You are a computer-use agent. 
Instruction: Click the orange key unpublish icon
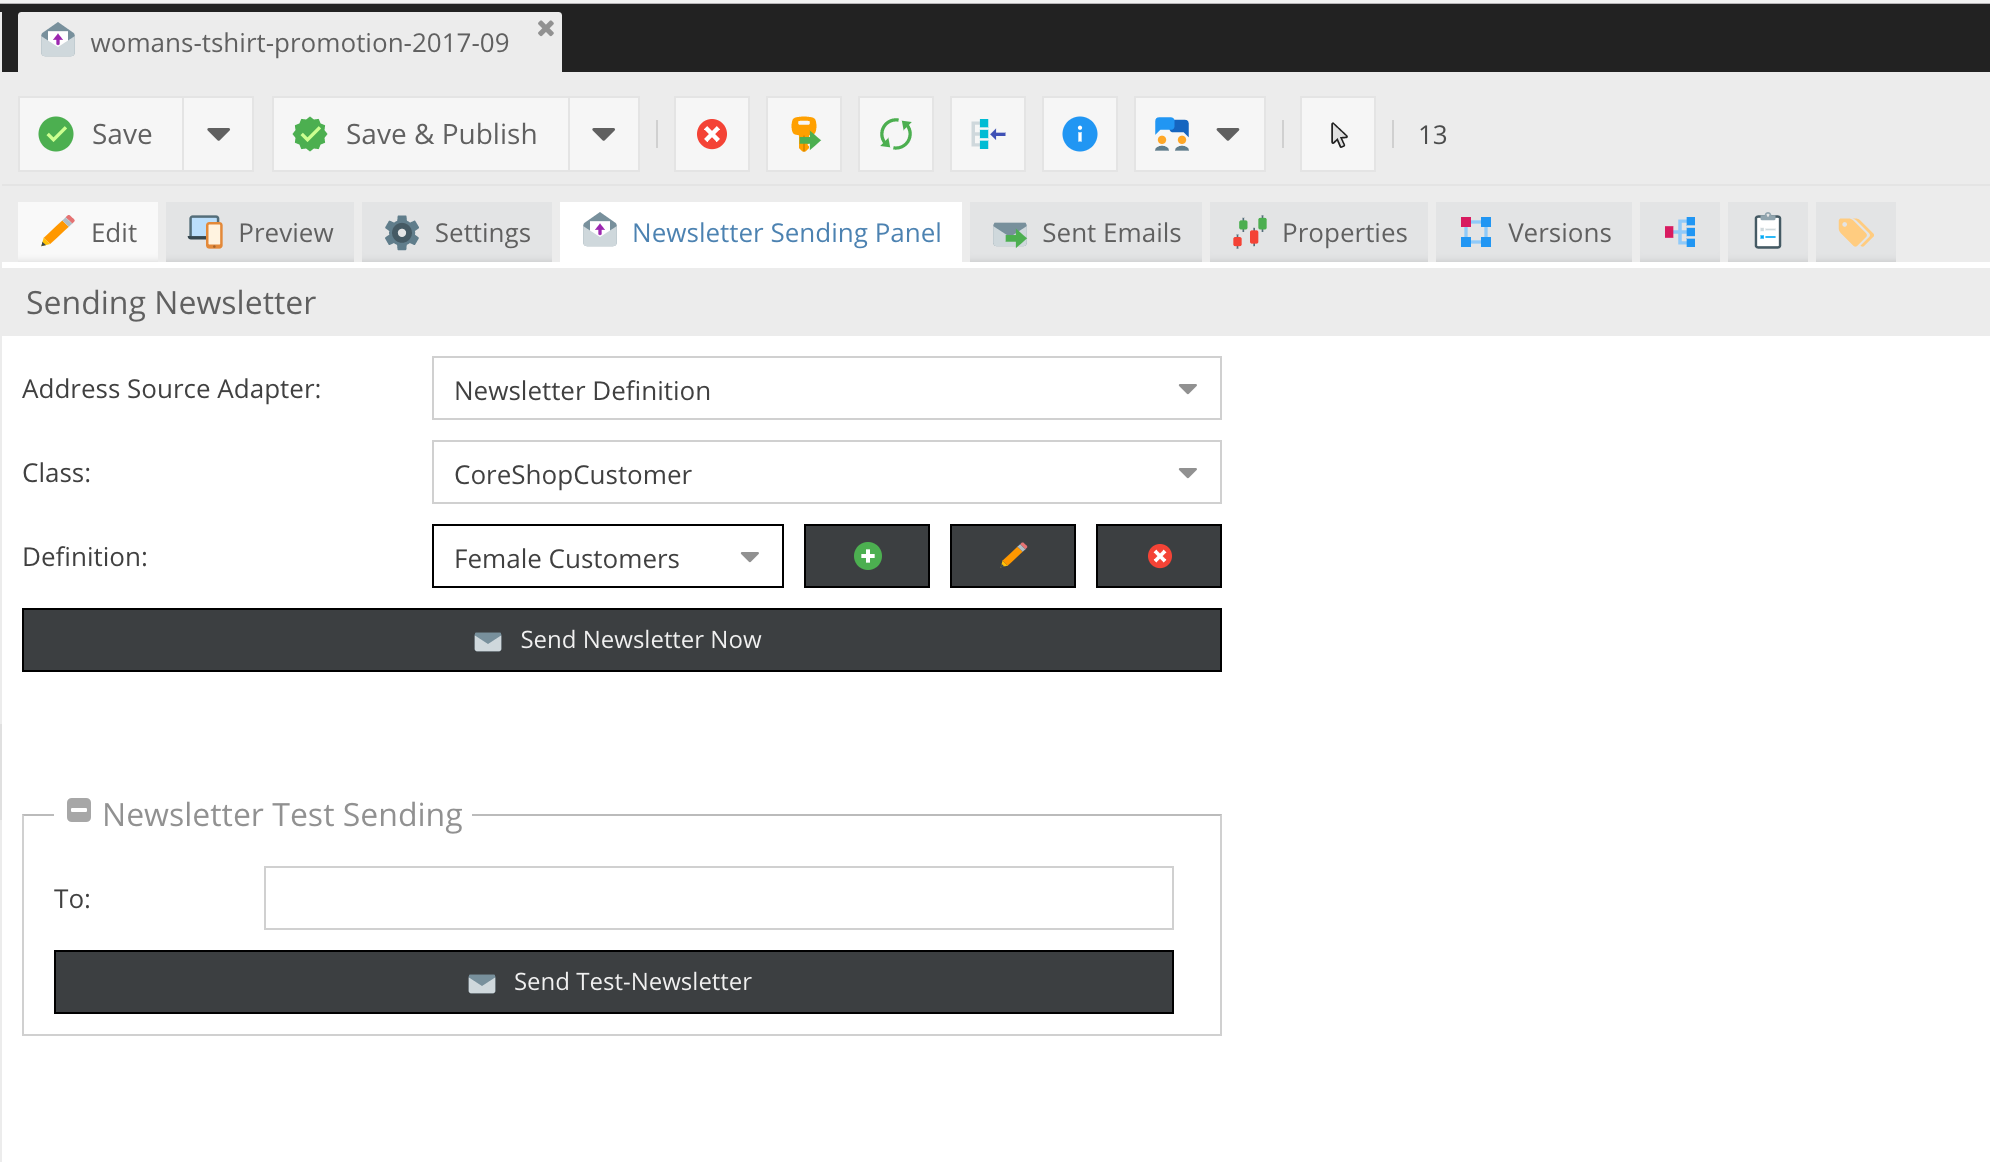pyautogui.click(x=804, y=134)
